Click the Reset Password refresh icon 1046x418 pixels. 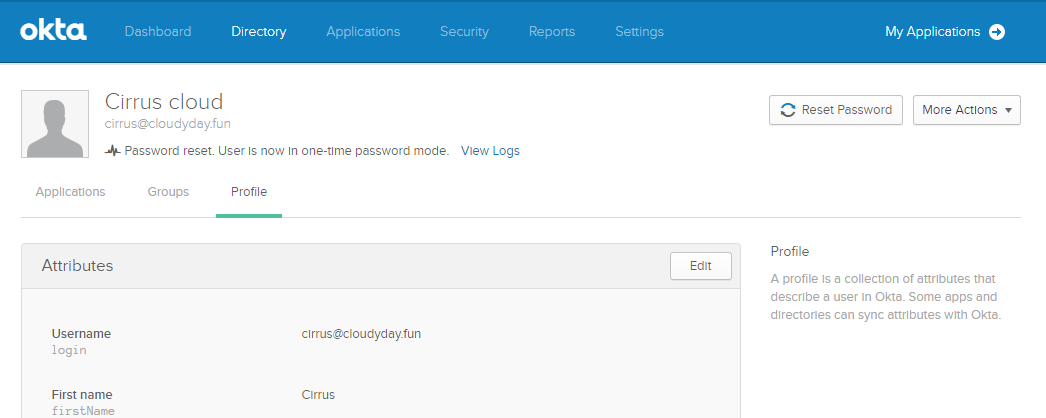pyautogui.click(x=788, y=110)
